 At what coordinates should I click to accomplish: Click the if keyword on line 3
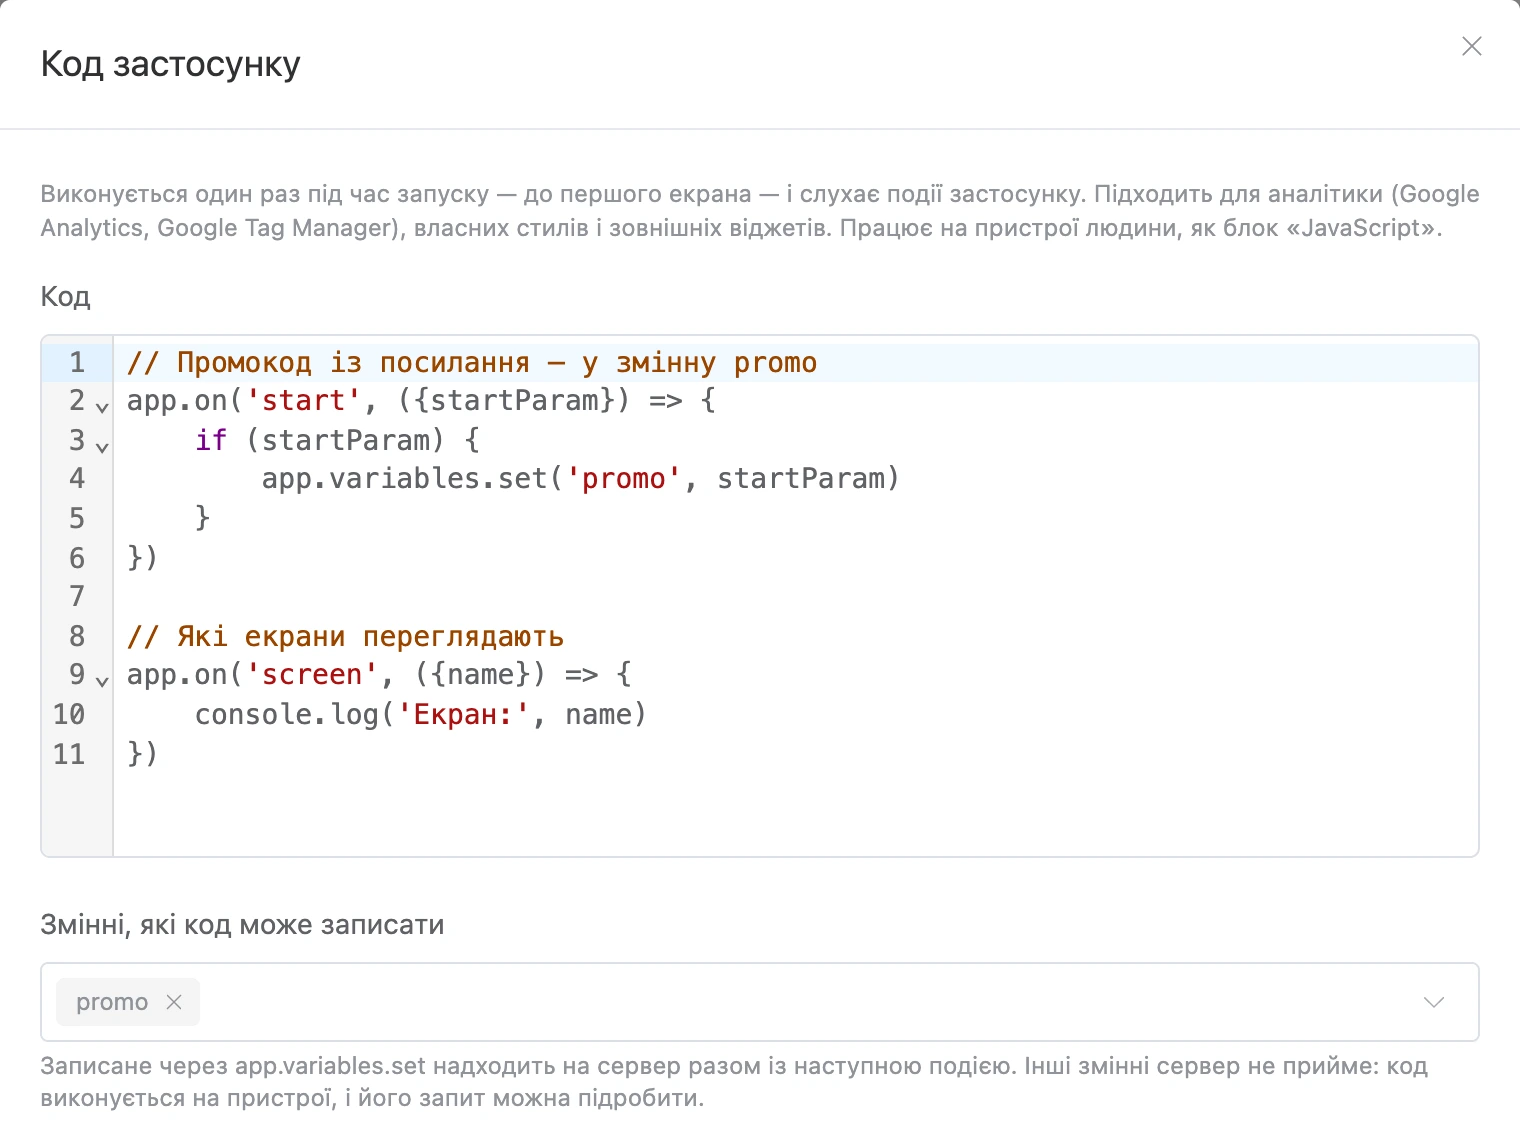[211, 440]
